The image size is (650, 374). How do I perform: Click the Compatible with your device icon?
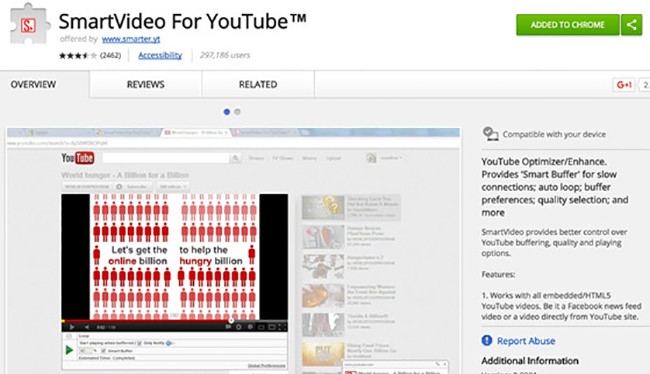(490, 134)
